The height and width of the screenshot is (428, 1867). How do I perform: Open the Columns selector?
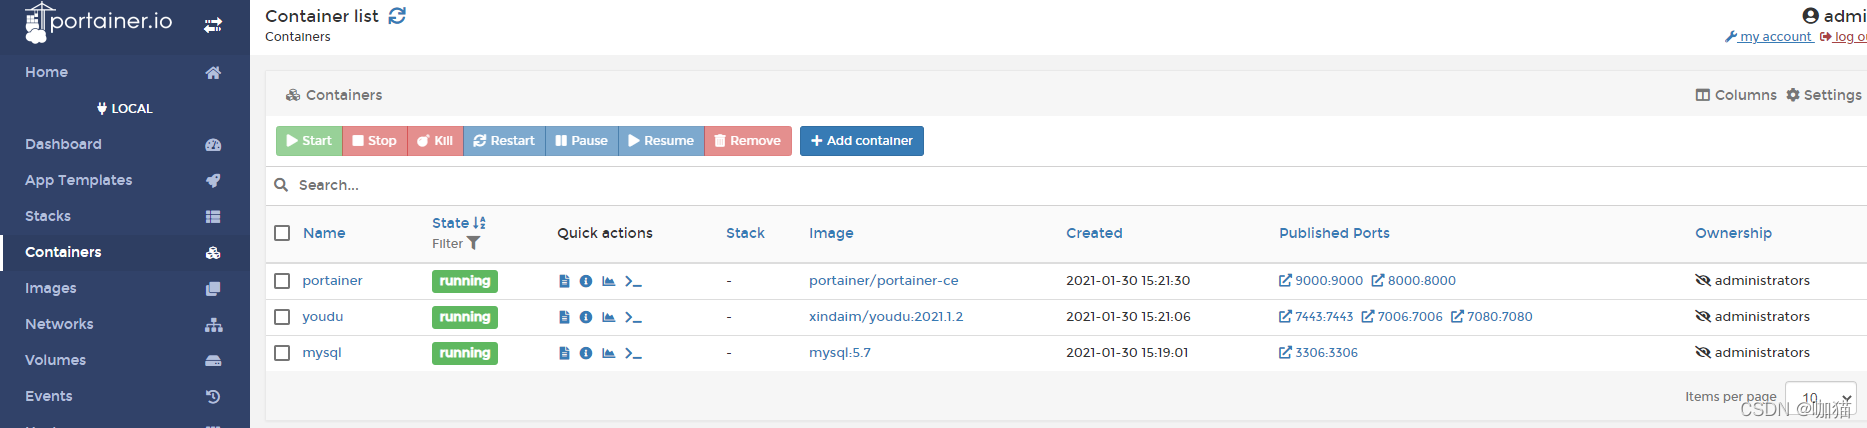[1736, 95]
